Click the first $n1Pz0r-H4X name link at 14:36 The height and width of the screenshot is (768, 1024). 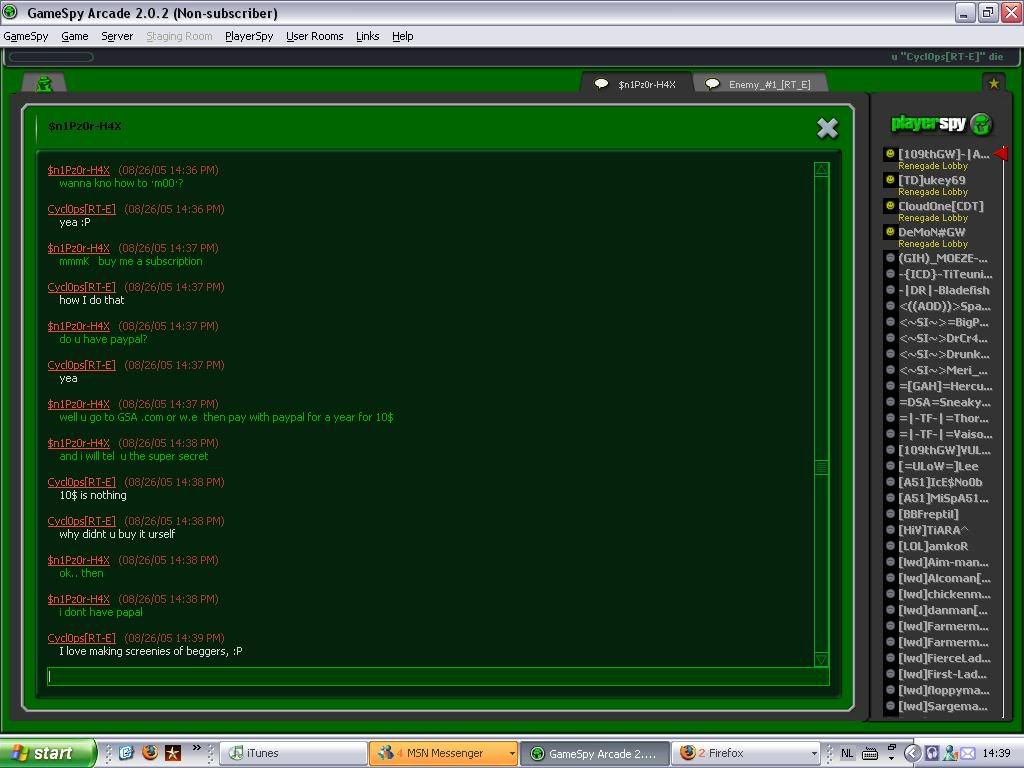(x=78, y=170)
